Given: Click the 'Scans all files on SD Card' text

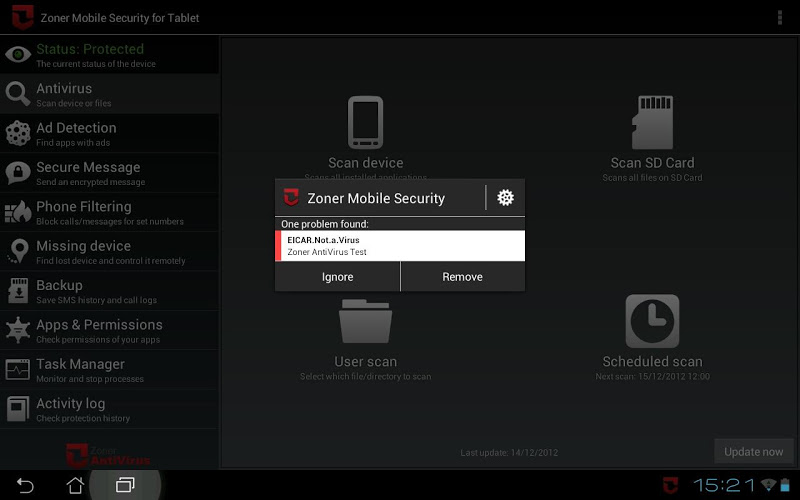Looking at the screenshot, I should [x=652, y=178].
